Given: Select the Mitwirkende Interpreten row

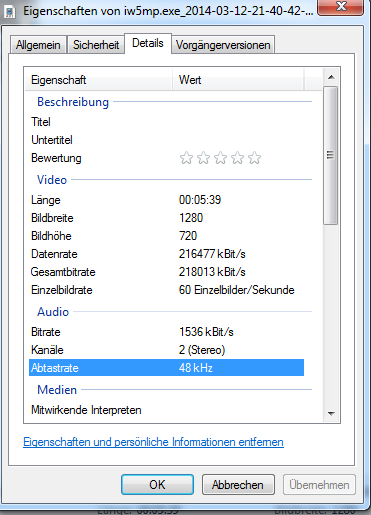Looking at the screenshot, I should (166, 410).
